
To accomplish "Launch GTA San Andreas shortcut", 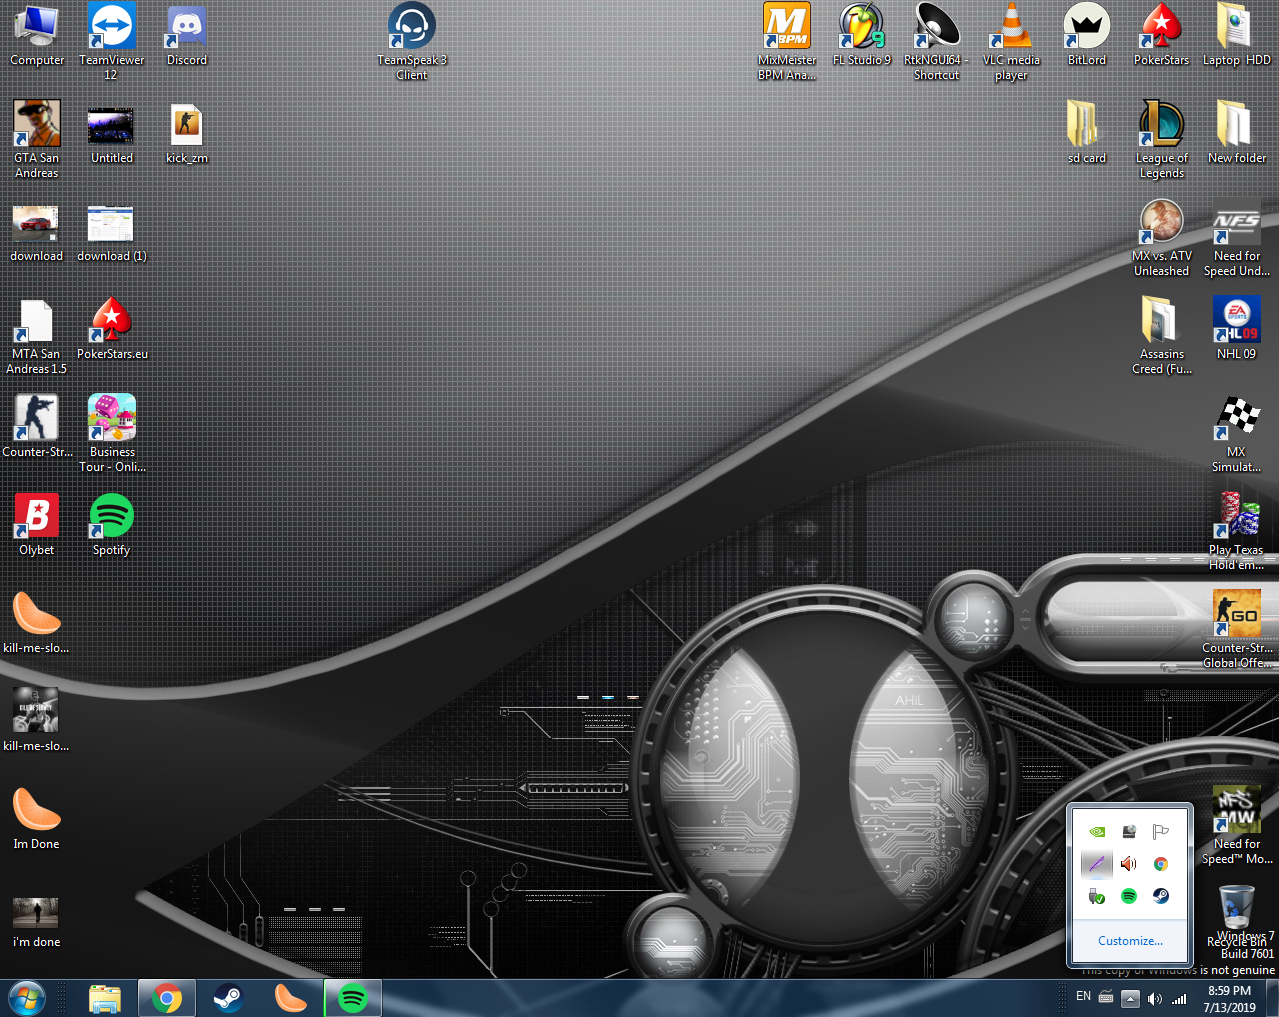I will coord(37,139).
